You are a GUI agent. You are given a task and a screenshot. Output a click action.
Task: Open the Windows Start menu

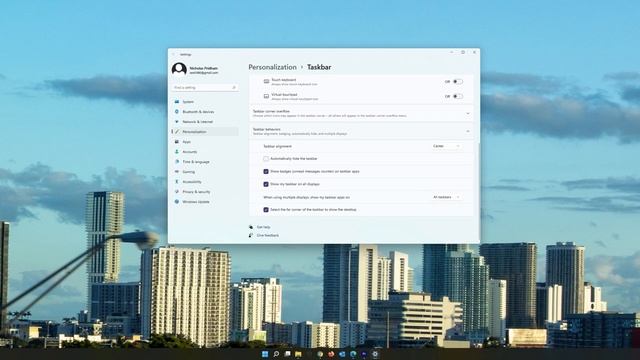(265, 354)
